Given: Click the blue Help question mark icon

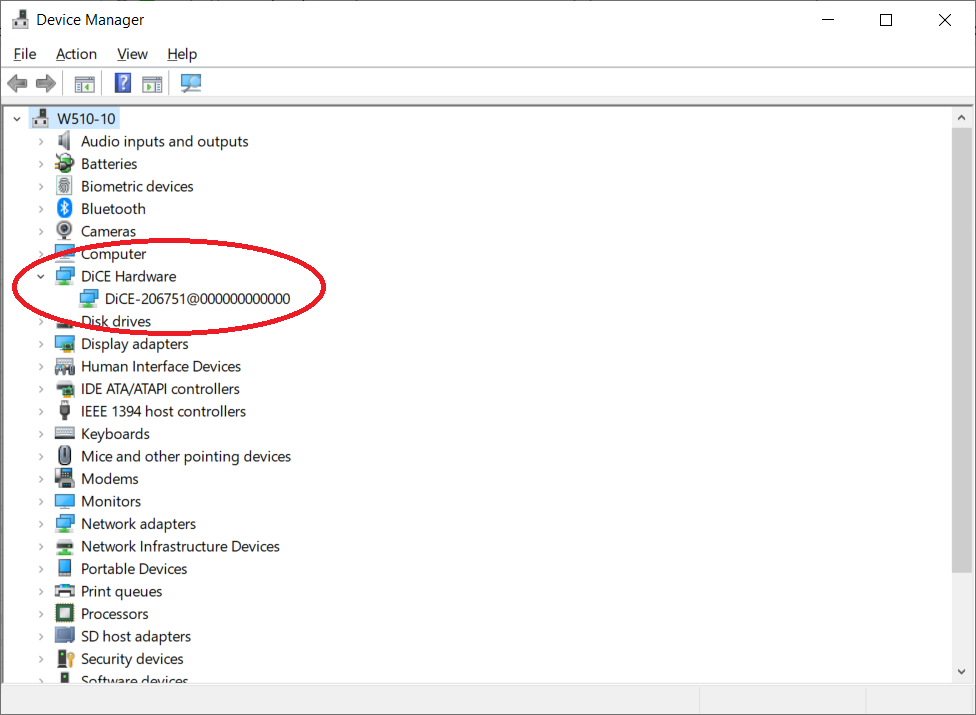Looking at the screenshot, I should point(123,84).
